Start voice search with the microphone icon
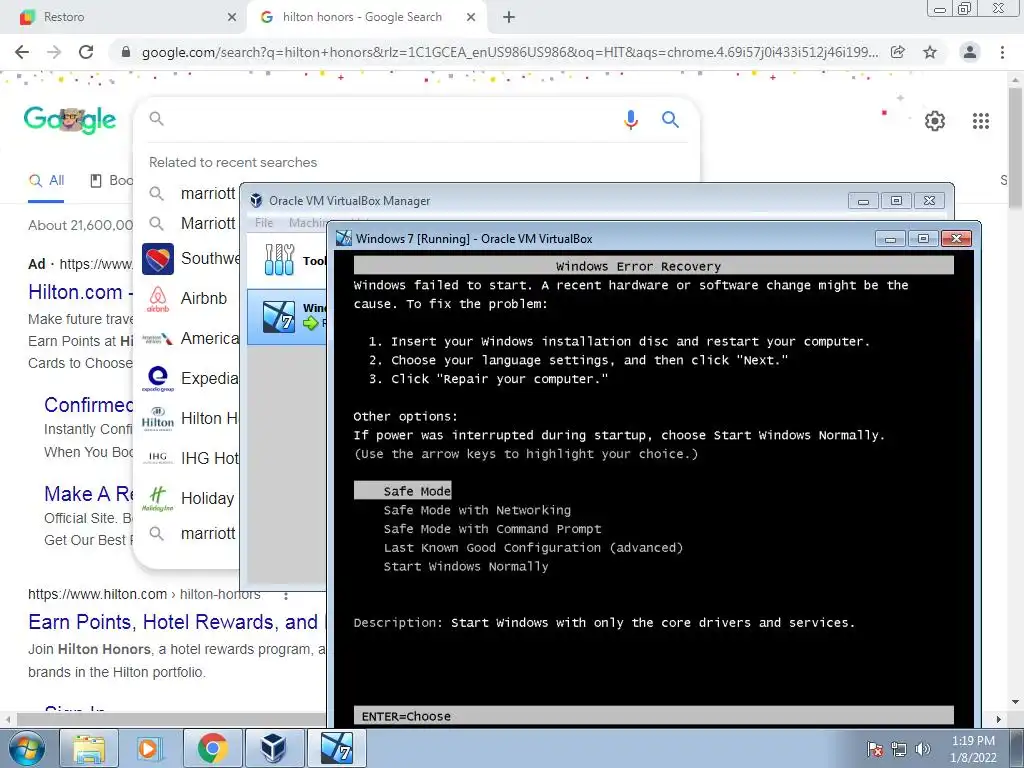 [630, 120]
